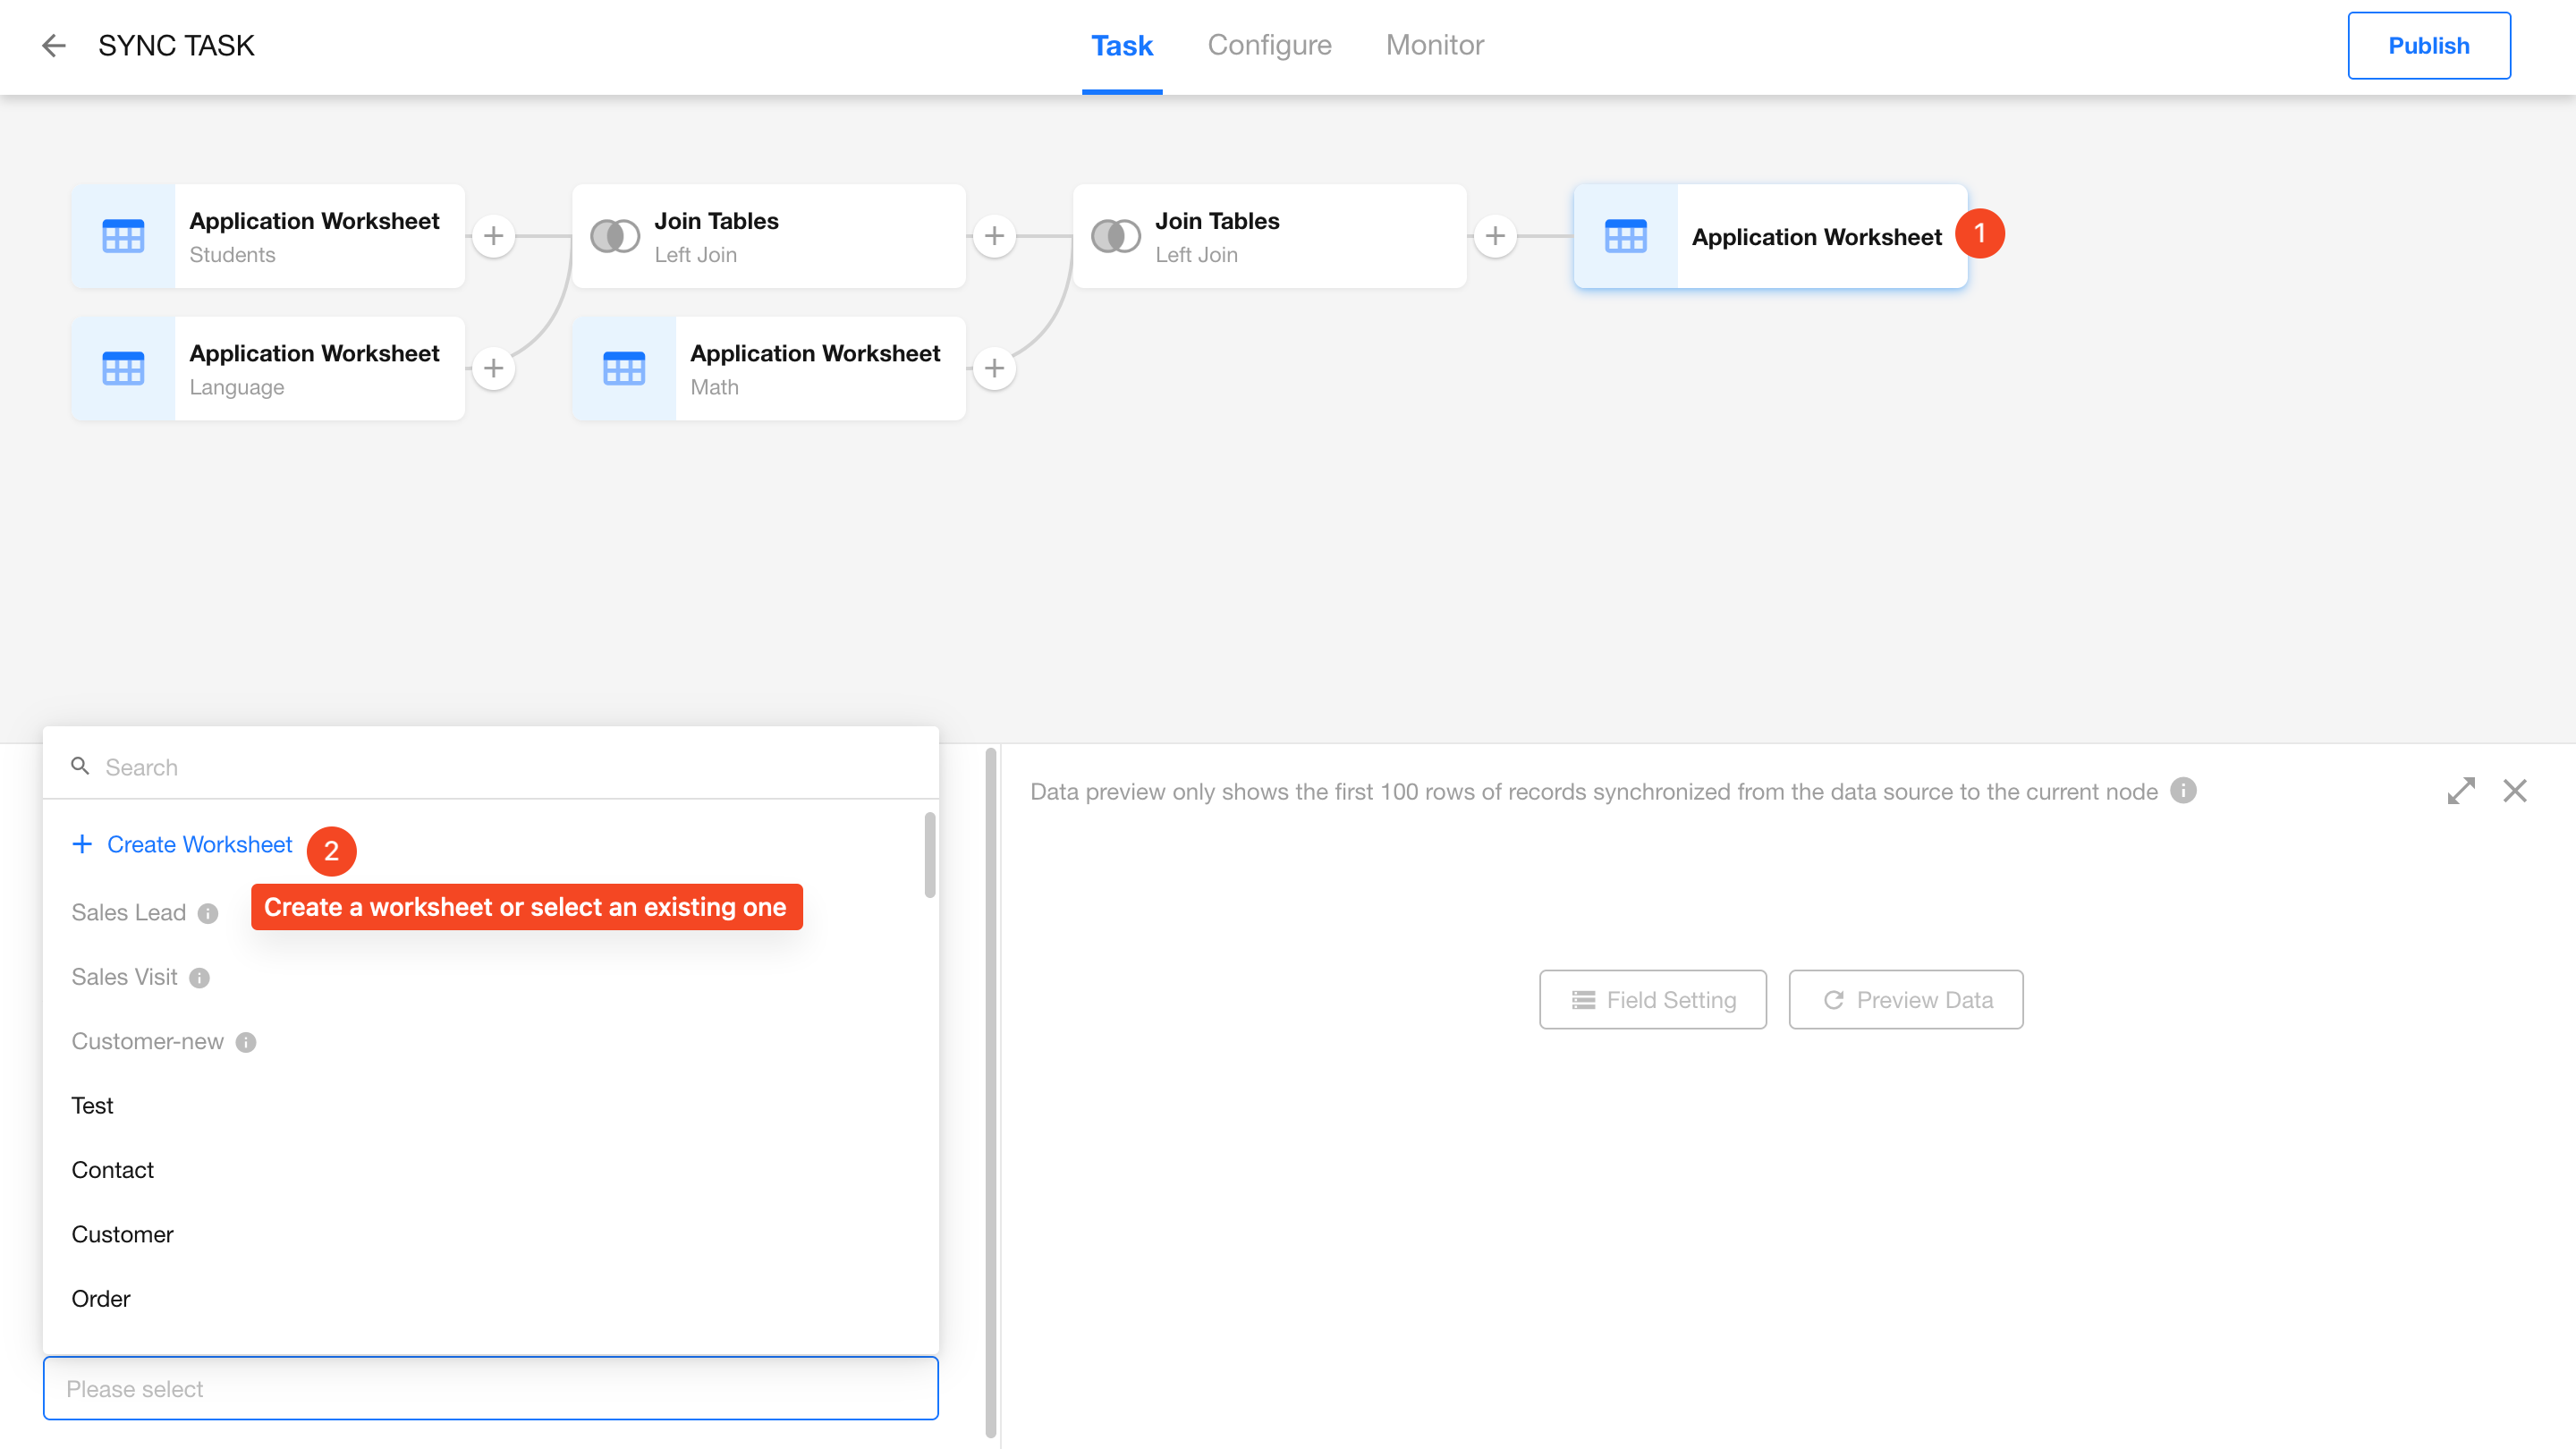The height and width of the screenshot is (1449, 2576).
Task: Open the Please select worksheet dropdown
Action: pos(490,1388)
